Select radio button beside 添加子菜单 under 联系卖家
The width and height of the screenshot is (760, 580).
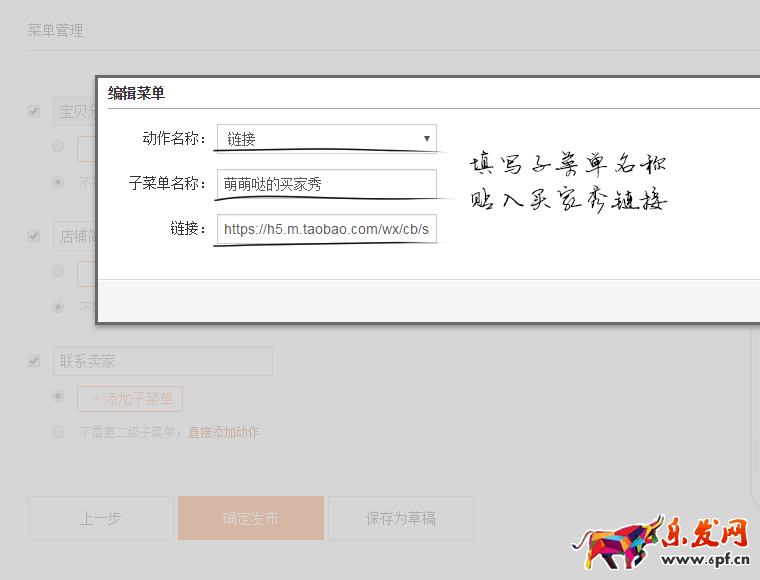pos(58,397)
